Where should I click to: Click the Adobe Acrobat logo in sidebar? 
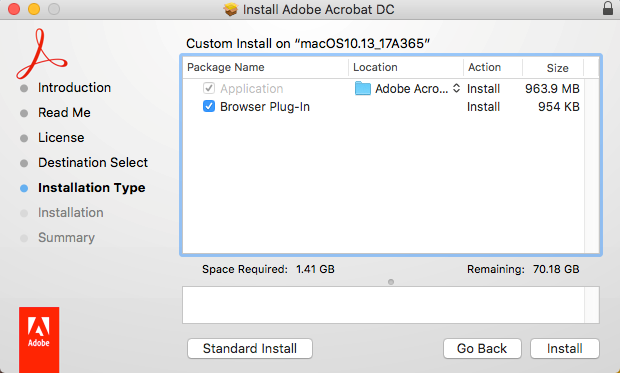coord(42,54)
